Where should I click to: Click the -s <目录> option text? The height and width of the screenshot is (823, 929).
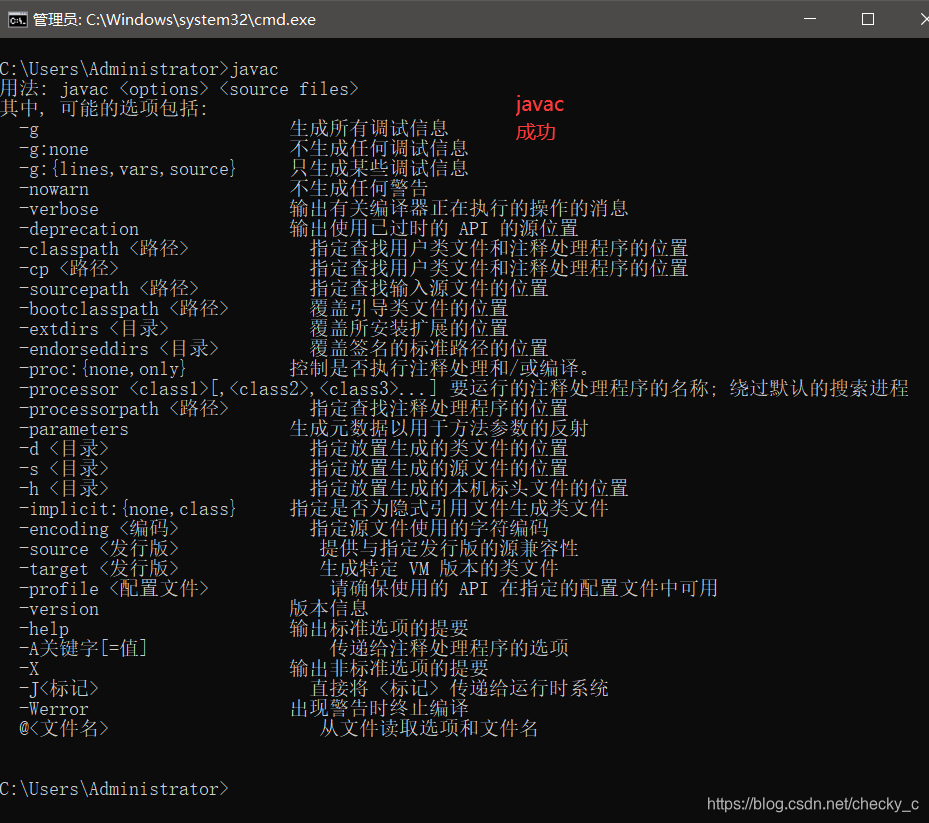(64, 469)
